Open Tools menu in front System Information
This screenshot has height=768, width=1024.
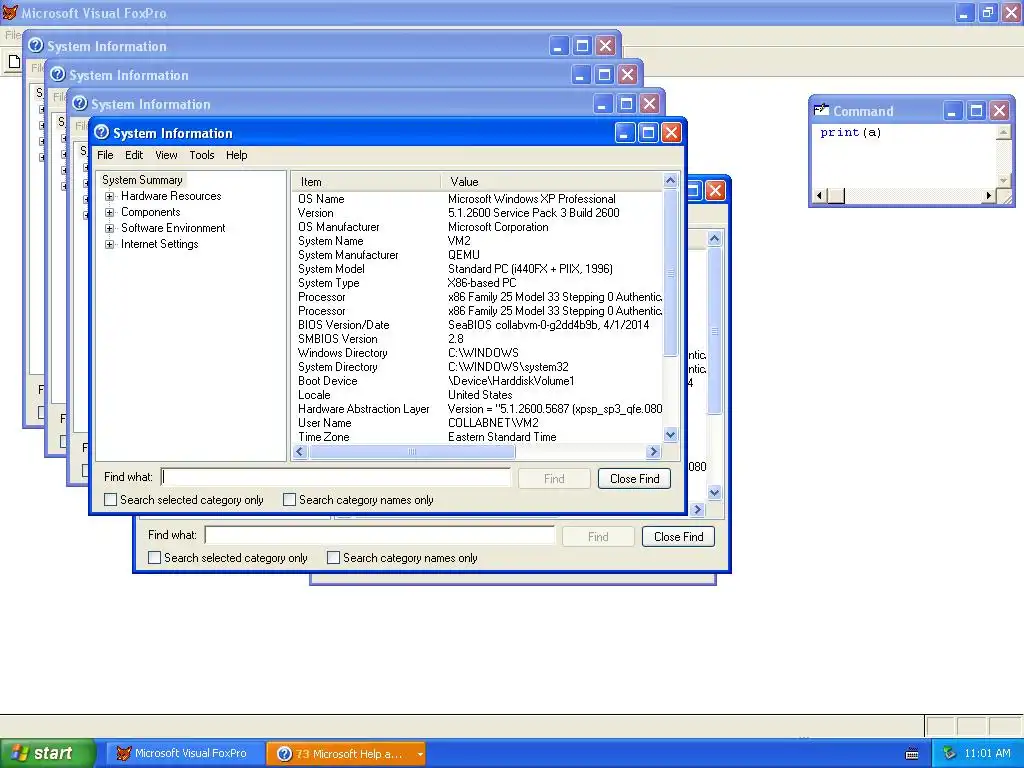coord(202,155)
